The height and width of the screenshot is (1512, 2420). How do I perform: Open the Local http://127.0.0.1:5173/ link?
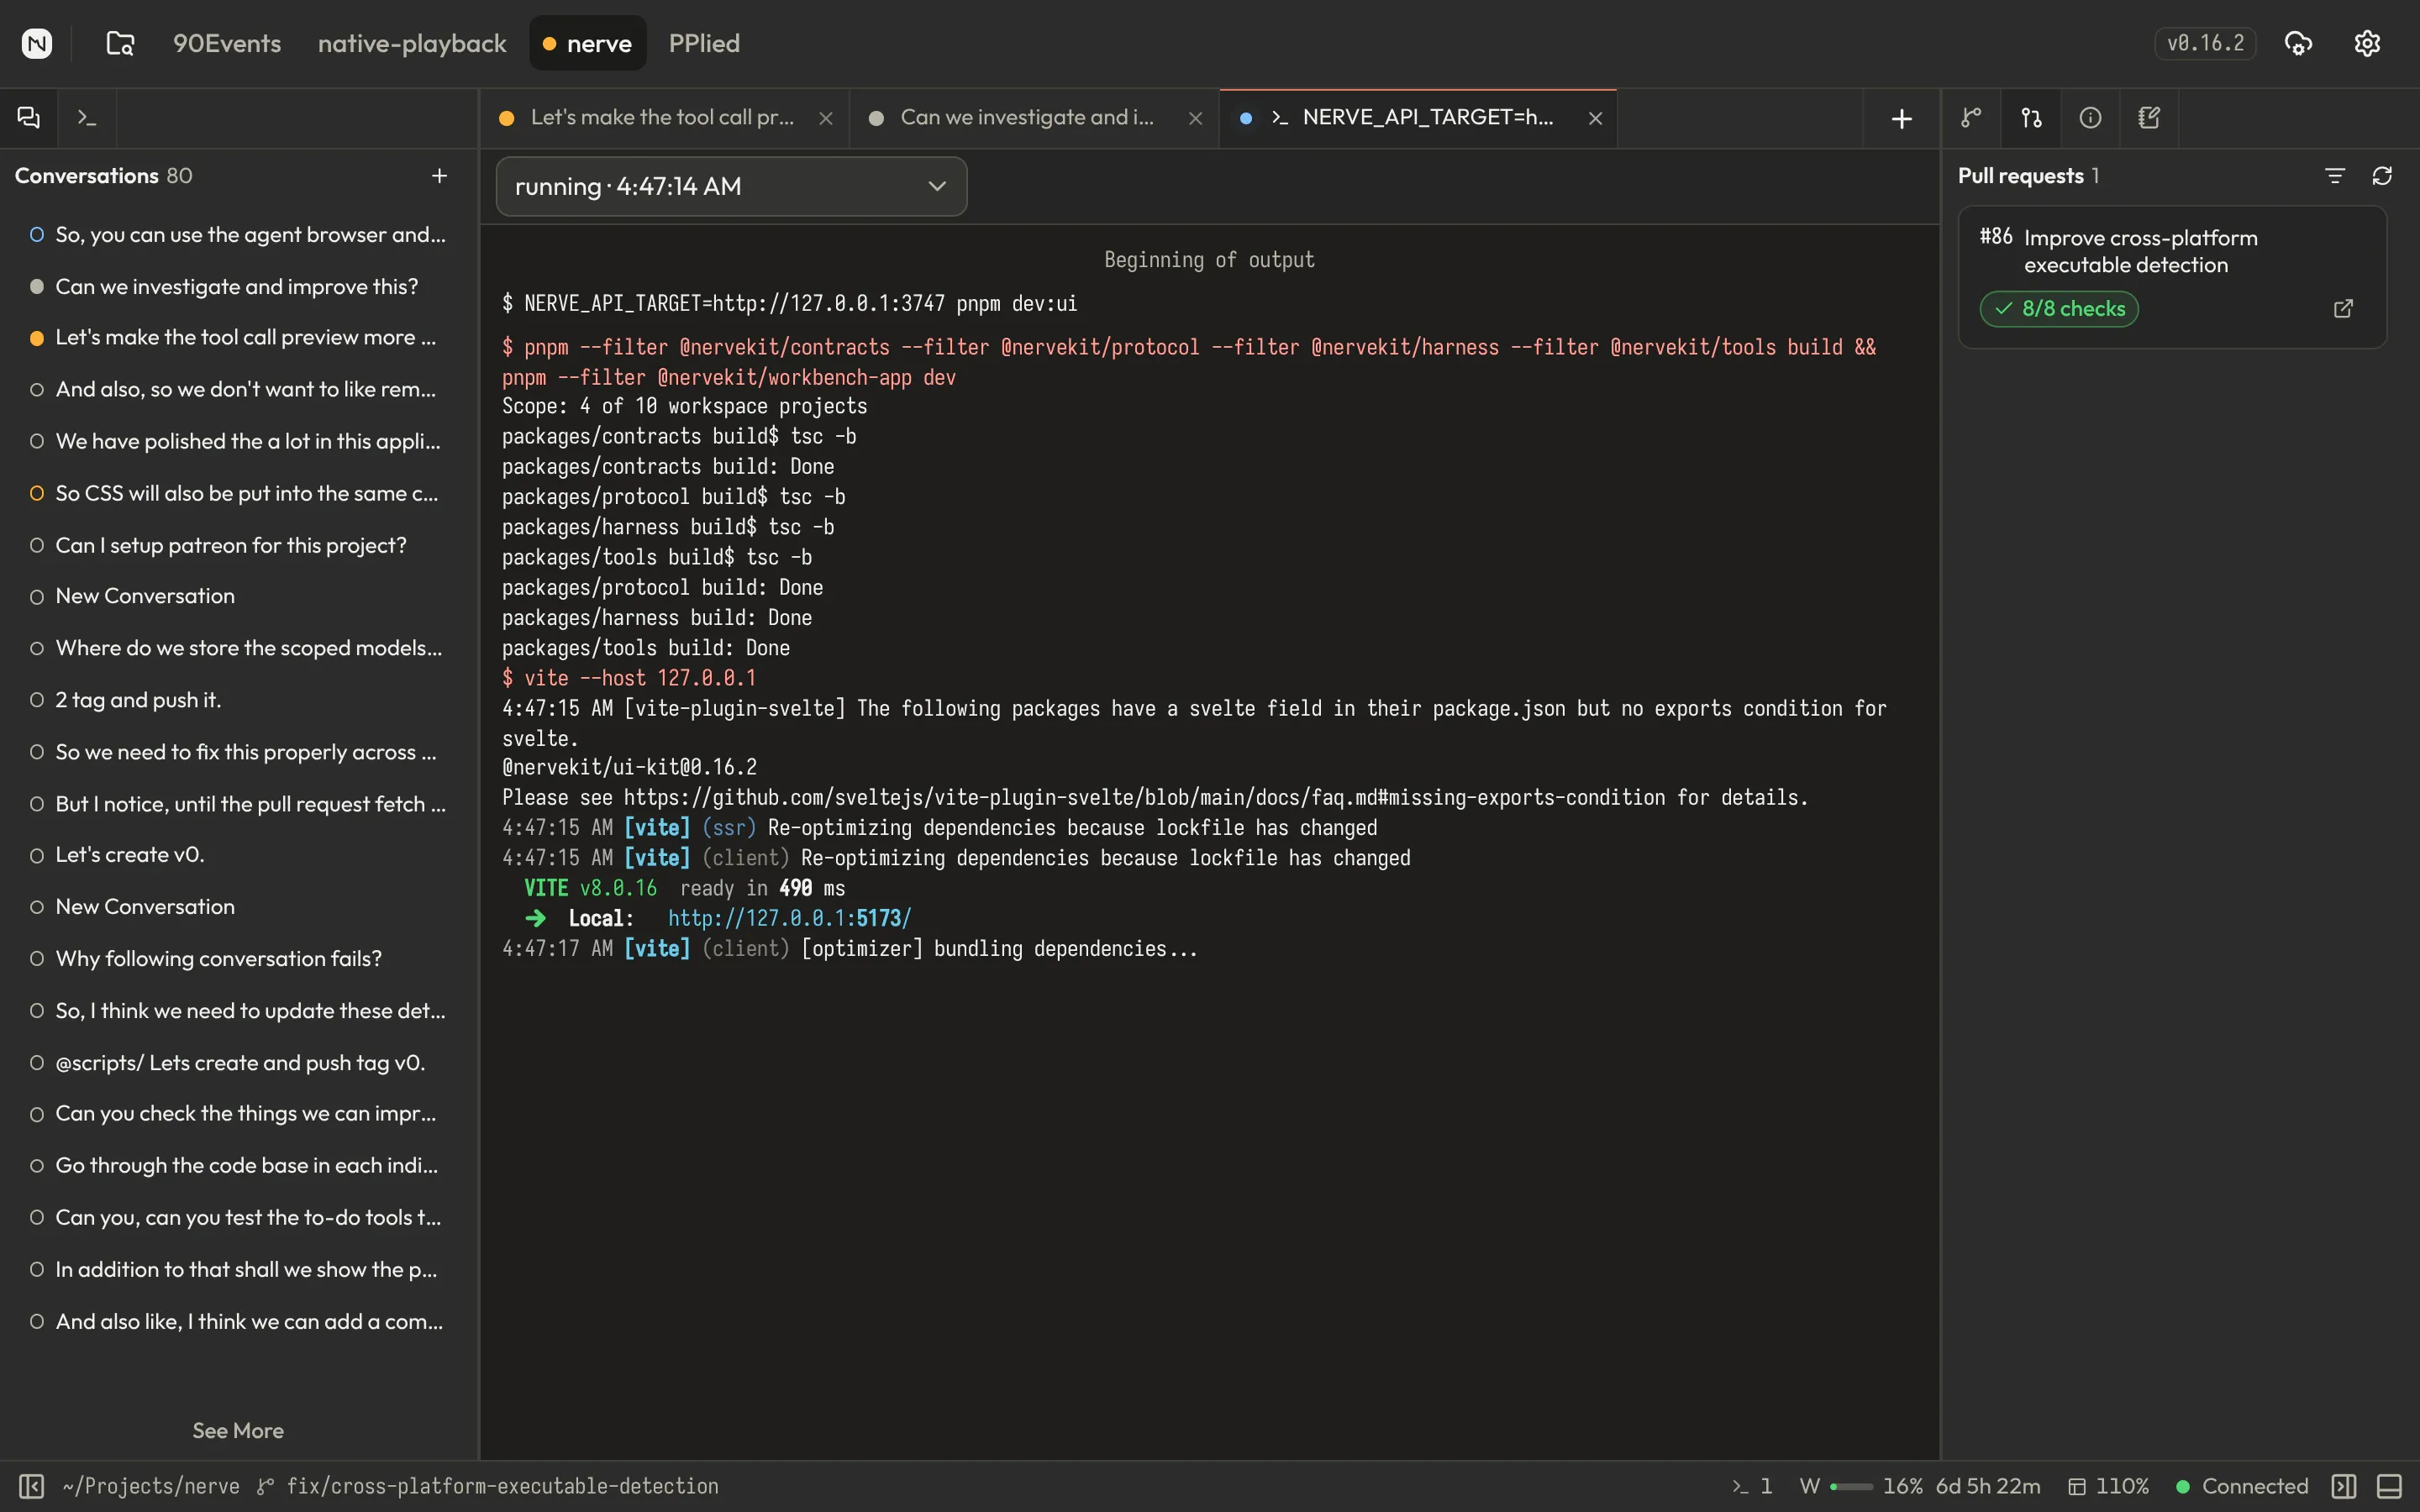click(789, 918)
